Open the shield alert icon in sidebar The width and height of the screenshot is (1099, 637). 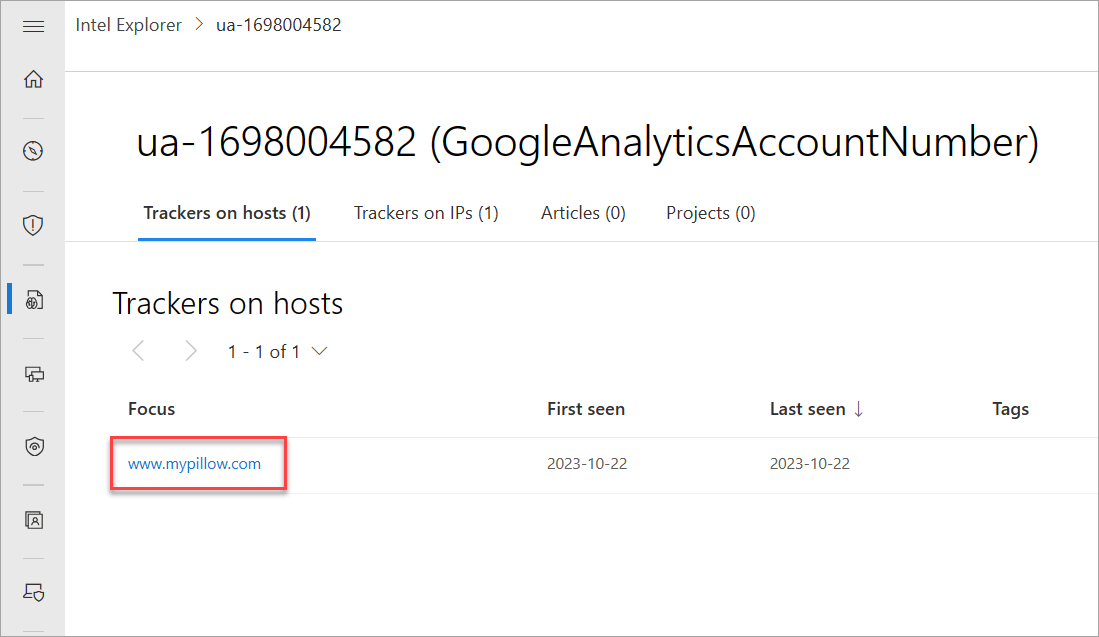point(33,225)
